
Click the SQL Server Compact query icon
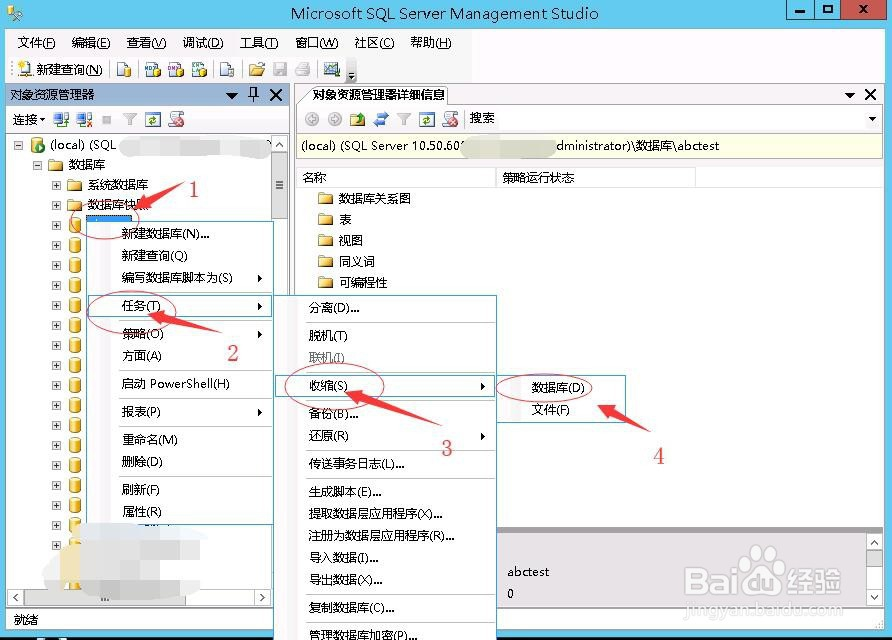(x=227, y=69)
